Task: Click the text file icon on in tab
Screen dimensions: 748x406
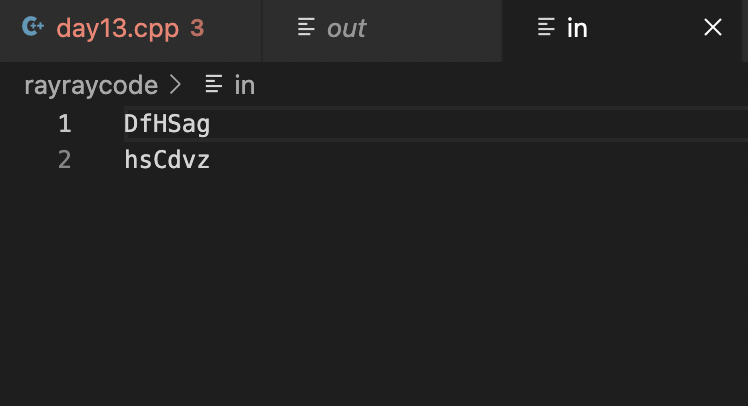Action: [x=546, y=27]
